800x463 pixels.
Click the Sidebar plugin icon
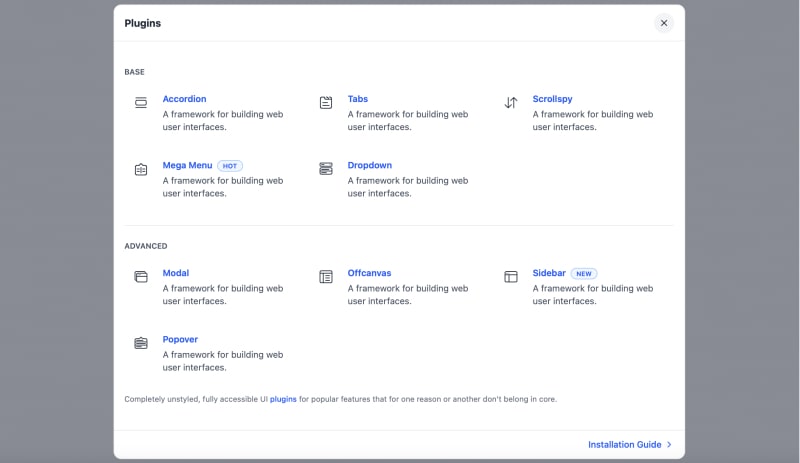(x=511, y=277)
